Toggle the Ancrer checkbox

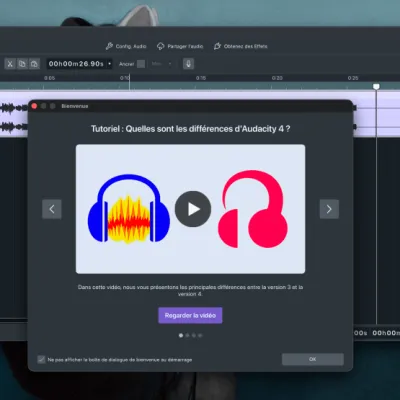pos(141,64)
